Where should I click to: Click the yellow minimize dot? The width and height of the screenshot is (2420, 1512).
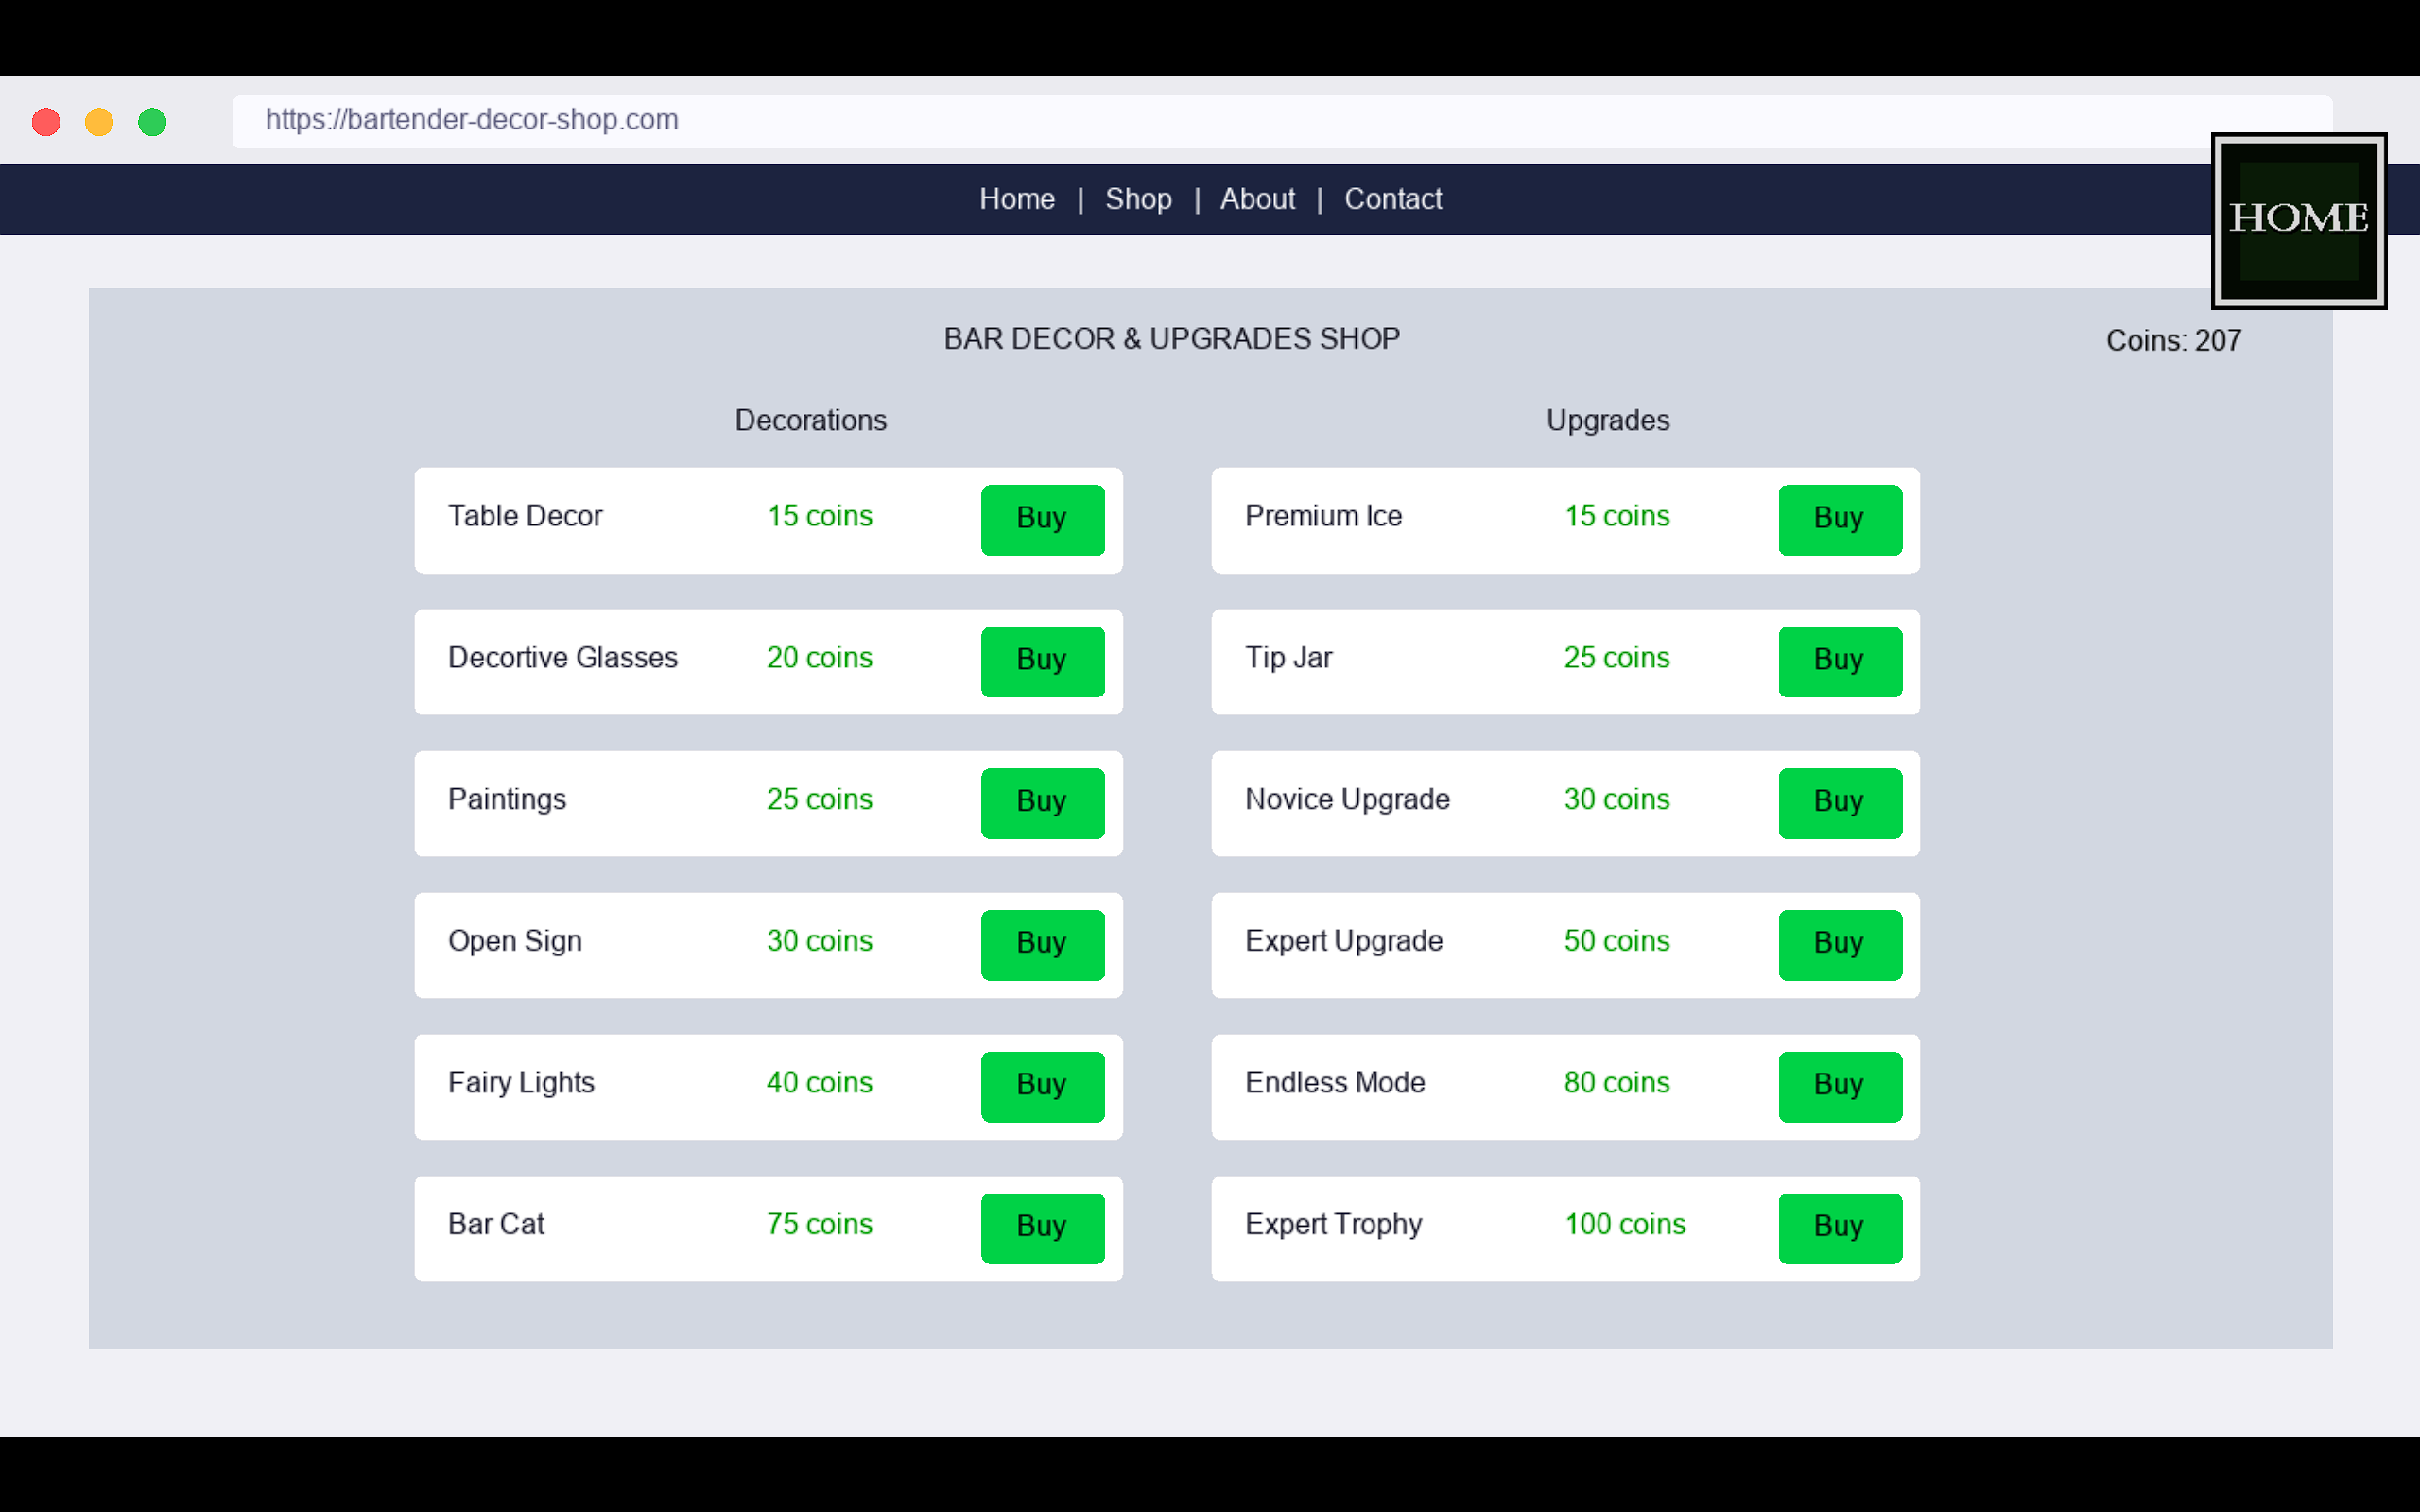point(99,122)
